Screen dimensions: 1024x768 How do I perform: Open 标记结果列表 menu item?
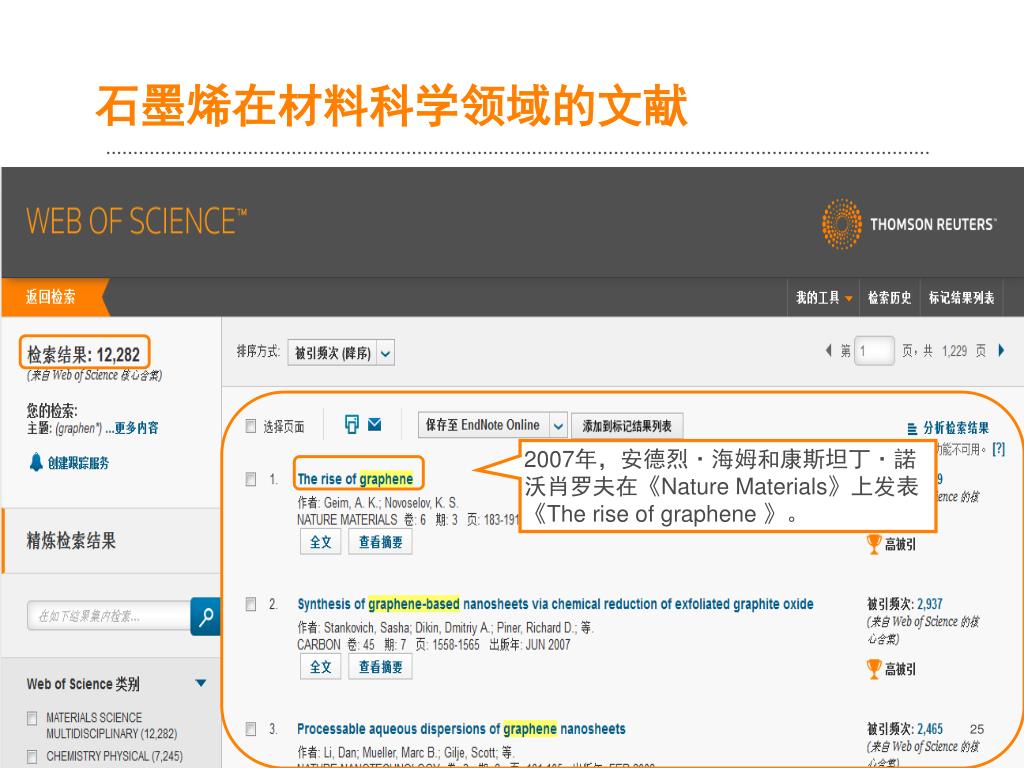click(961, 298)
